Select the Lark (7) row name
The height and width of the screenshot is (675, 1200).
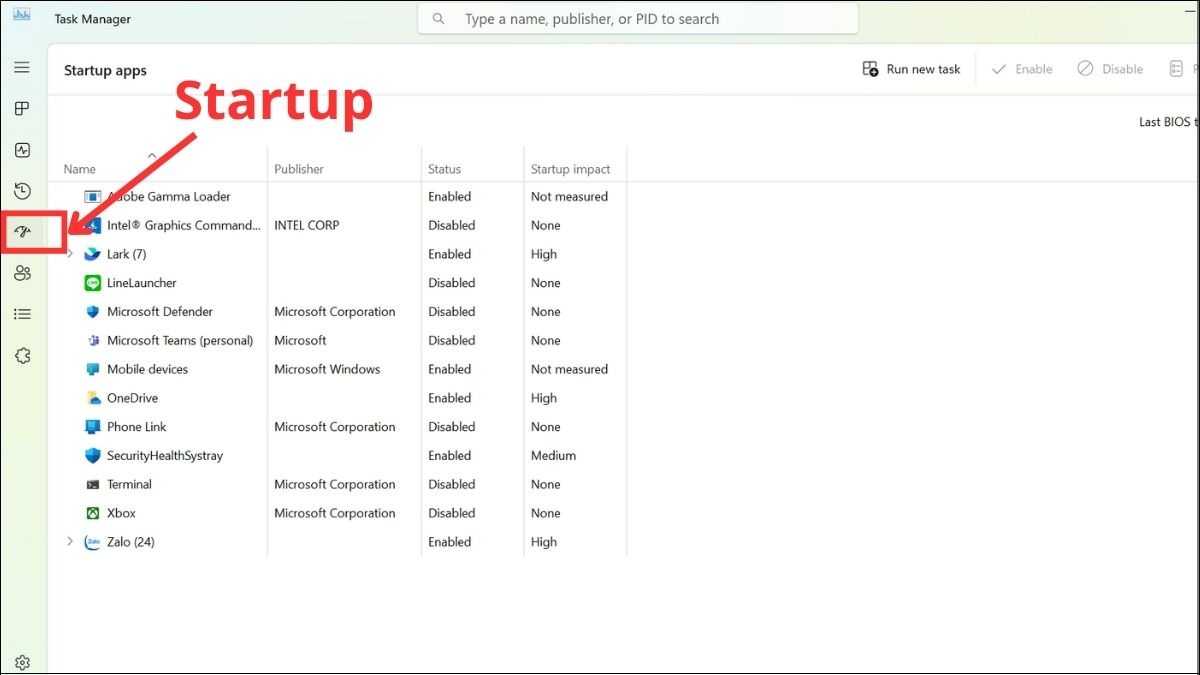127,254
